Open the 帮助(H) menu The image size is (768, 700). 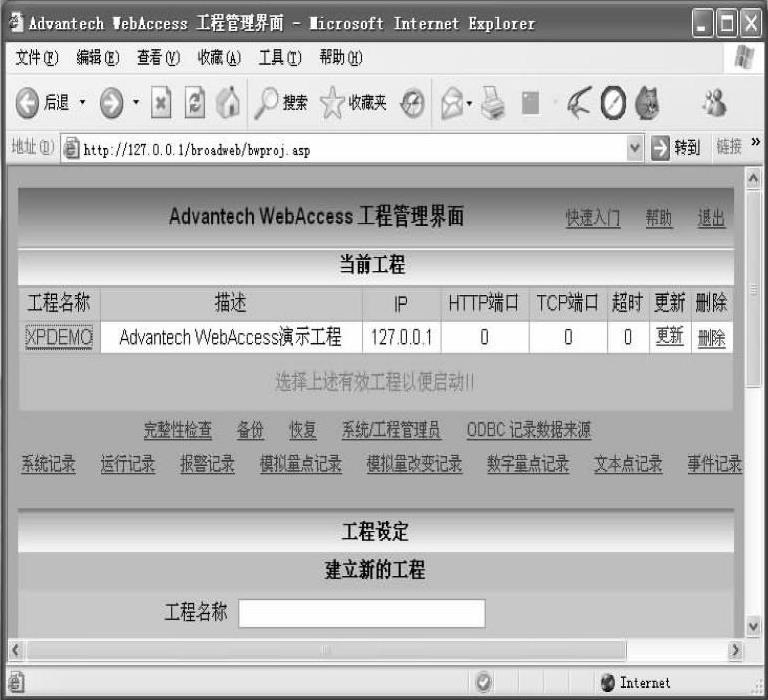tap(341, 58)
